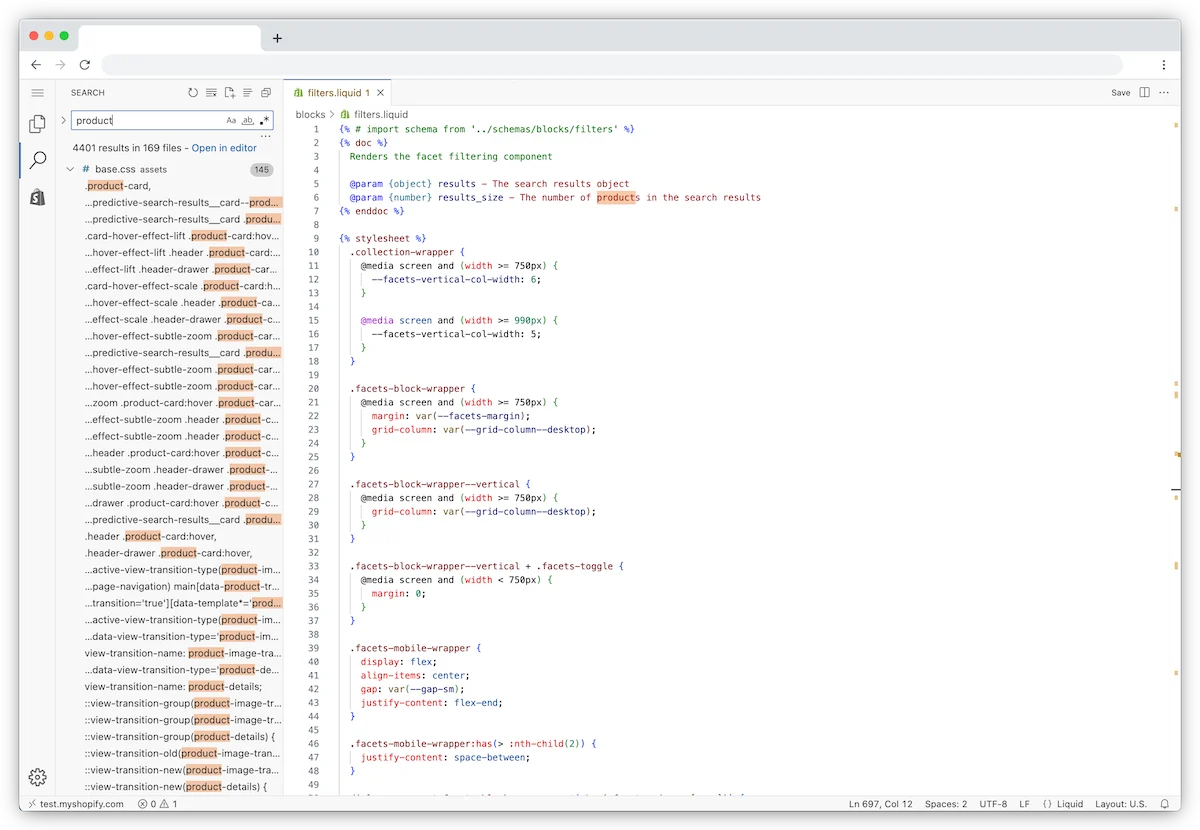Select the filters.liquid editor tab
1200x830 pixels.
click(x=338, y=93)
